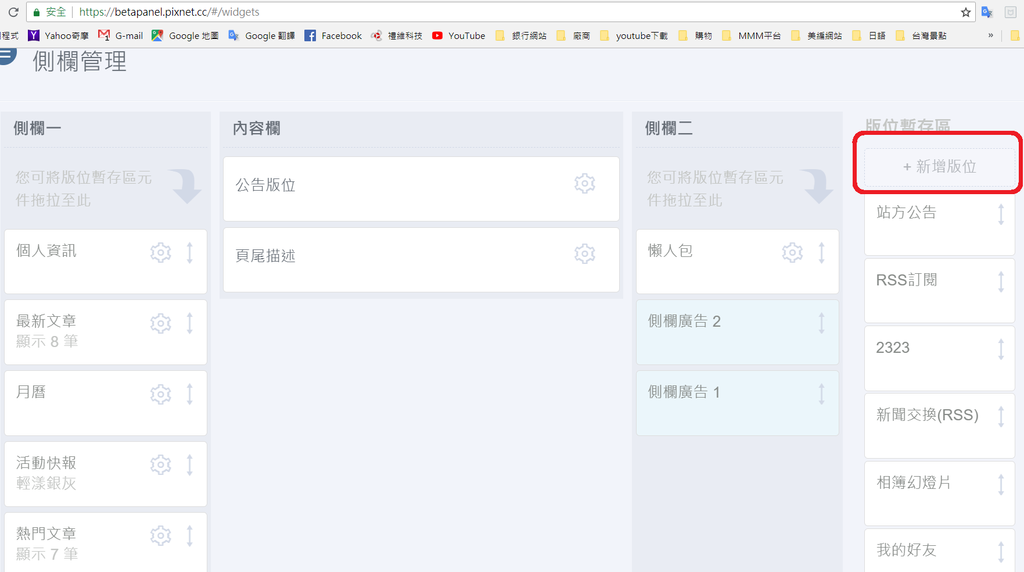Viewport: 1024px width, 572px height.
Task: Expand the 銀行網站 bookmark folder
Action: [x=521, y=35]
